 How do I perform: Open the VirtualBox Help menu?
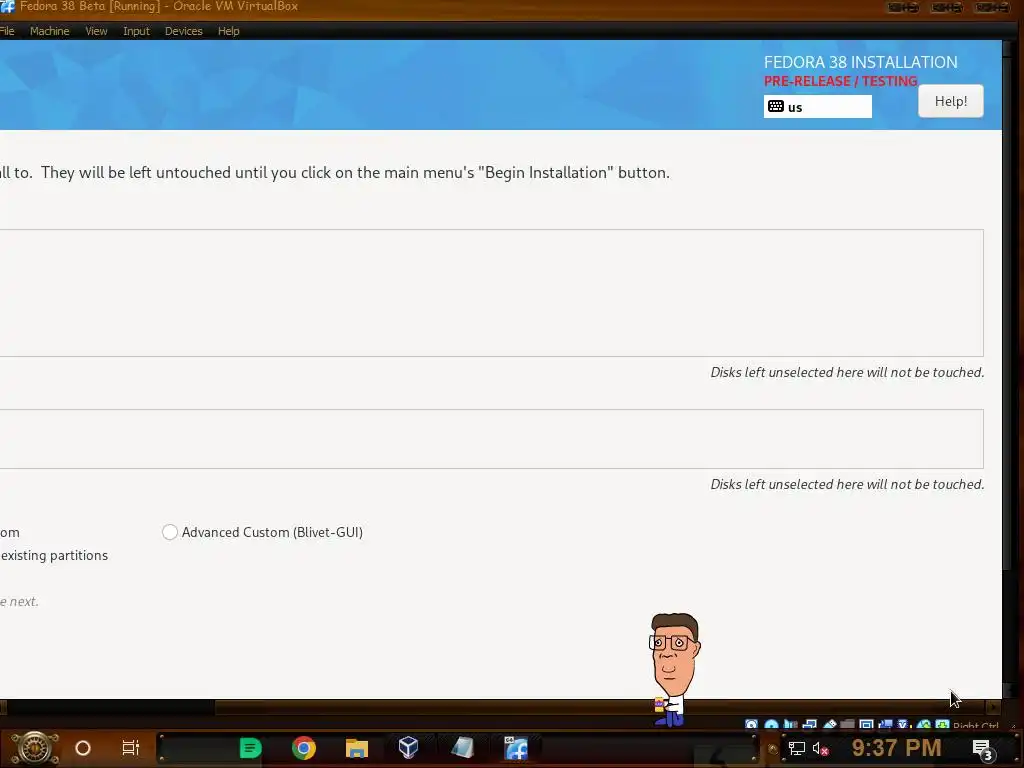(x=229, y=31)
